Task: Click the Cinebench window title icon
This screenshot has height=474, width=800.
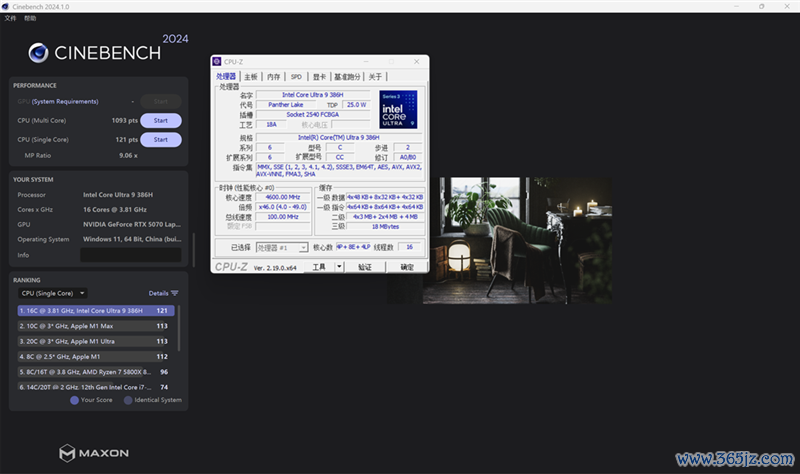Action: coord(5,7)
